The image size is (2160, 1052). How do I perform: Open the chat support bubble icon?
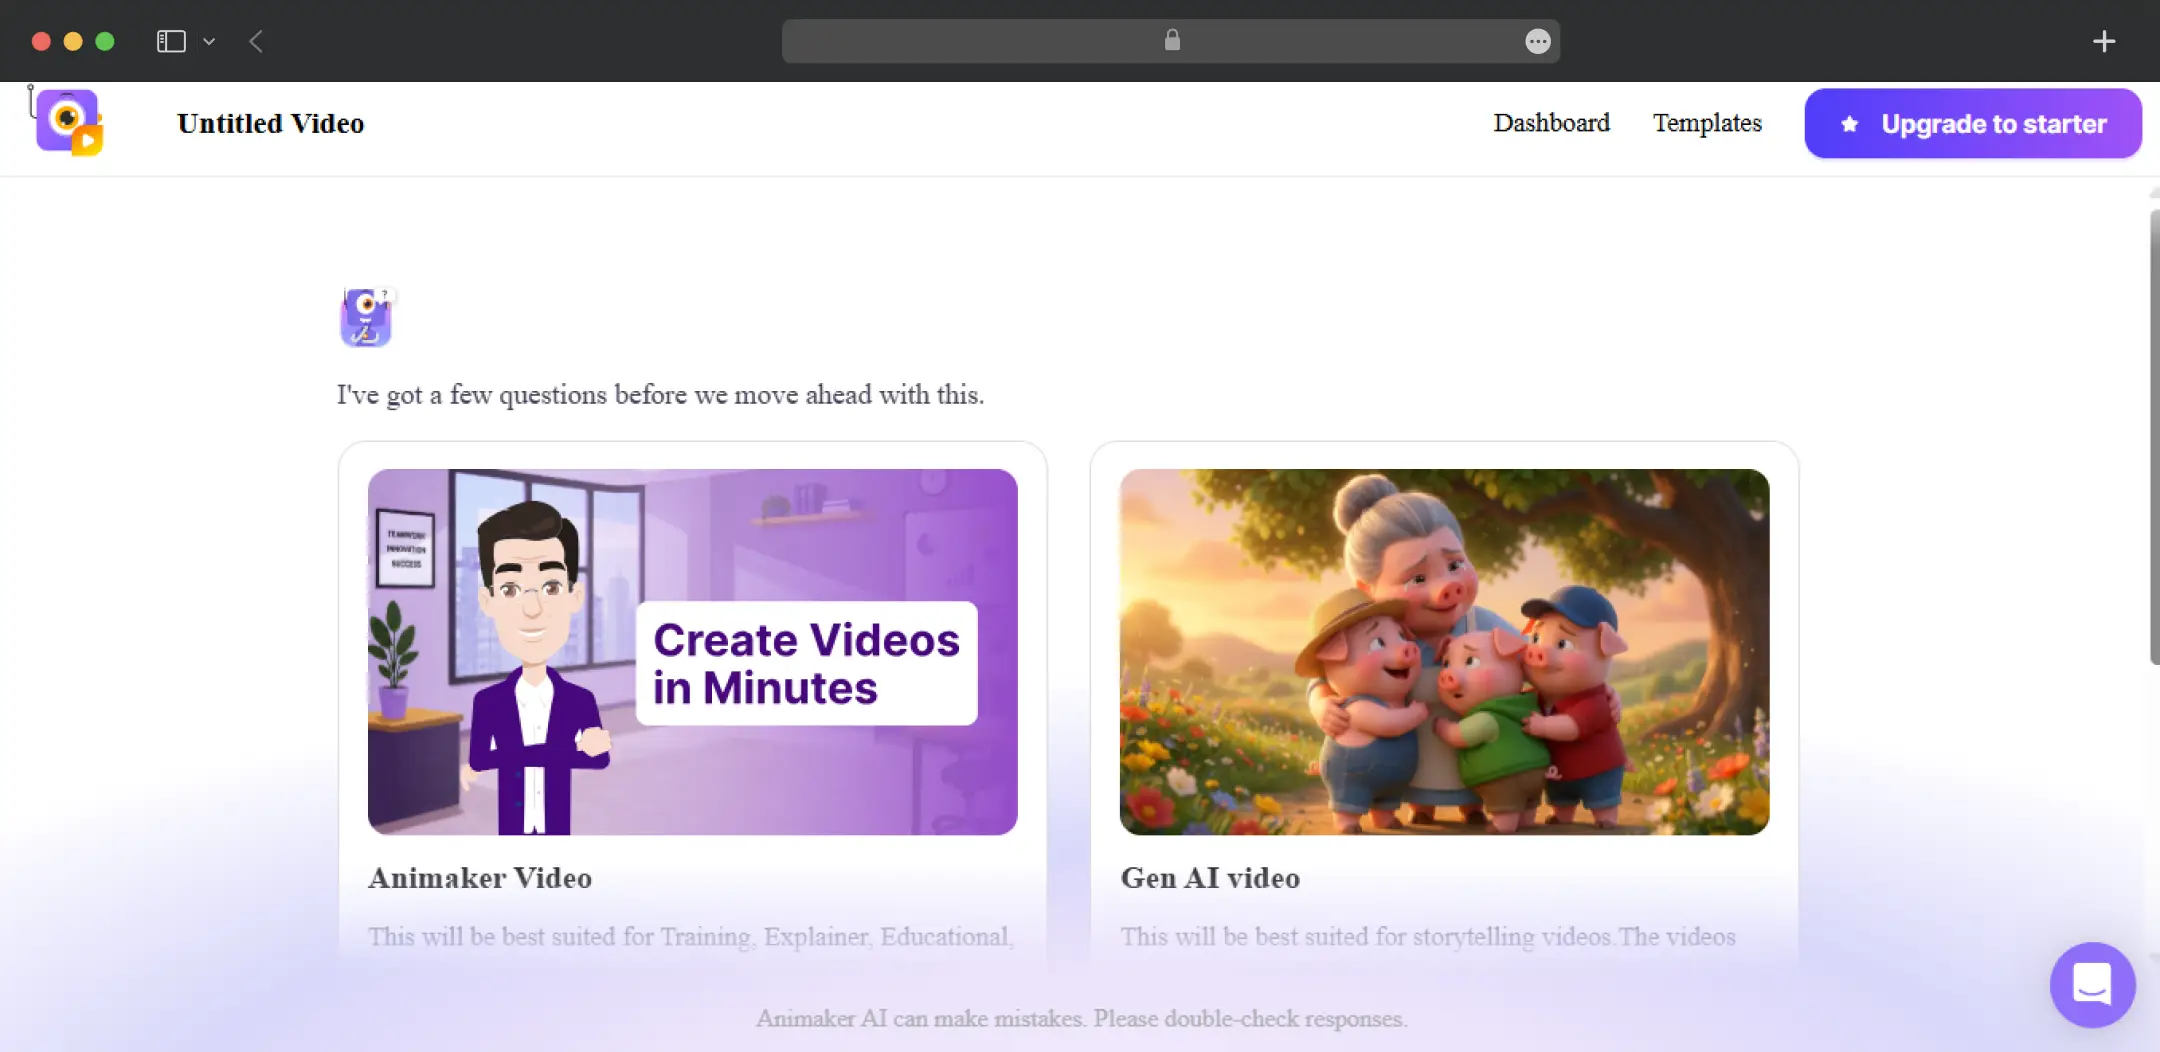[x=2092, y=984]
